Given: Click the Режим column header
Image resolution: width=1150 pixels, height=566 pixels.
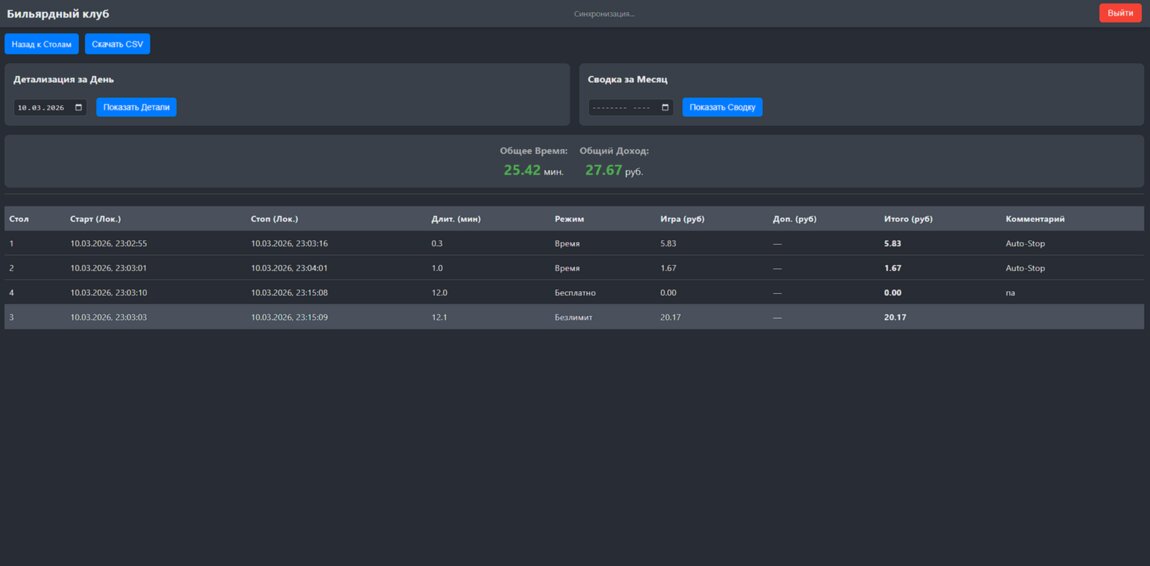Looking at the screenshot, I should [x=569, y=219].
